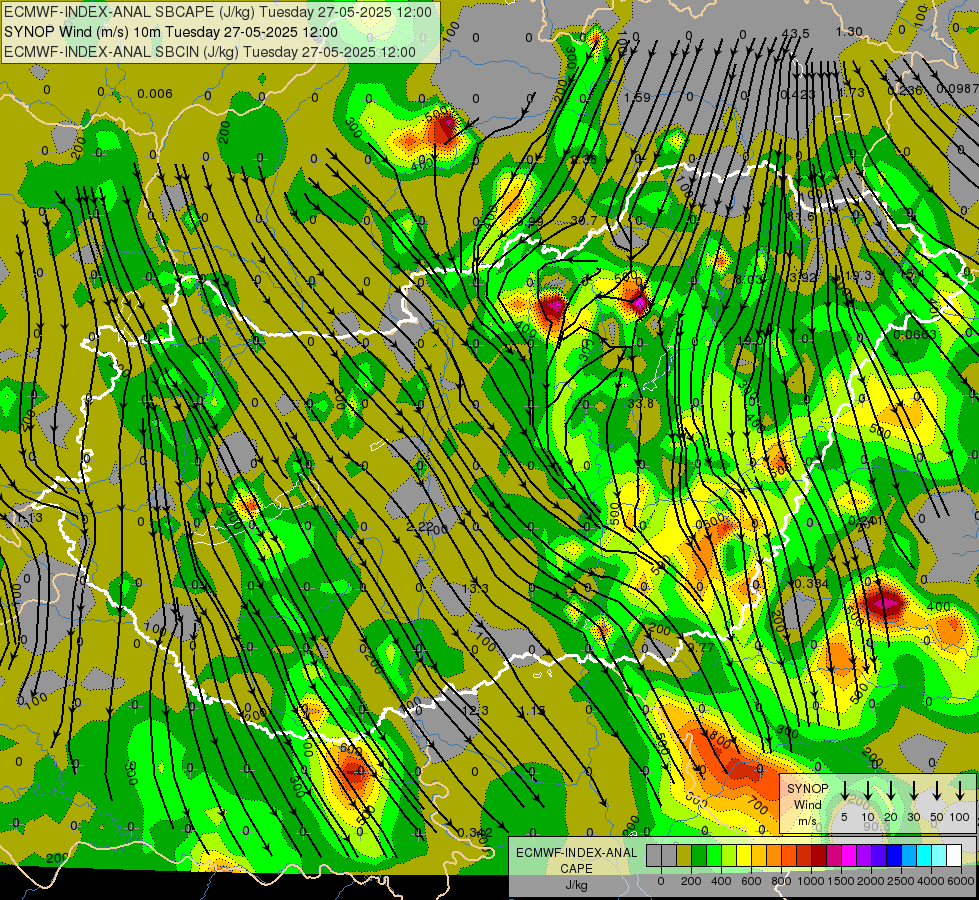Click the 12.3 value on the map
This screenshot has width=979, height=900.
click(x=475, y=711)
